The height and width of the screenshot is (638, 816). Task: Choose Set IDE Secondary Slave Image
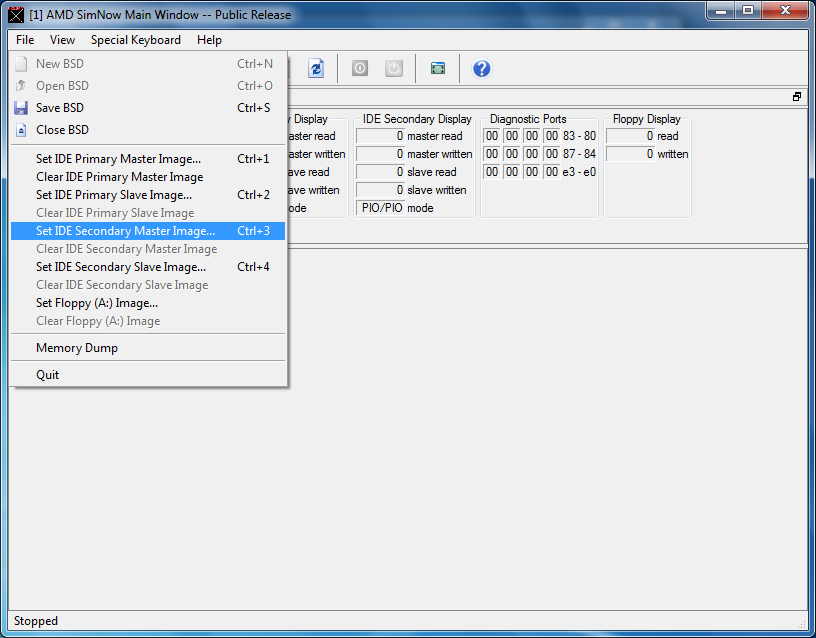pyautogui.click(x=148, y=267)
